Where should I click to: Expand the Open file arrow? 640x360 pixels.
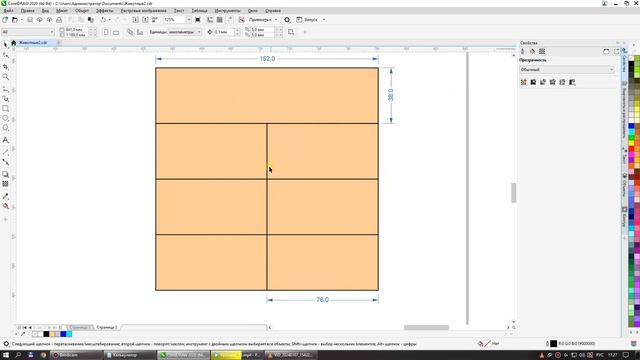[x=21, y=20]
